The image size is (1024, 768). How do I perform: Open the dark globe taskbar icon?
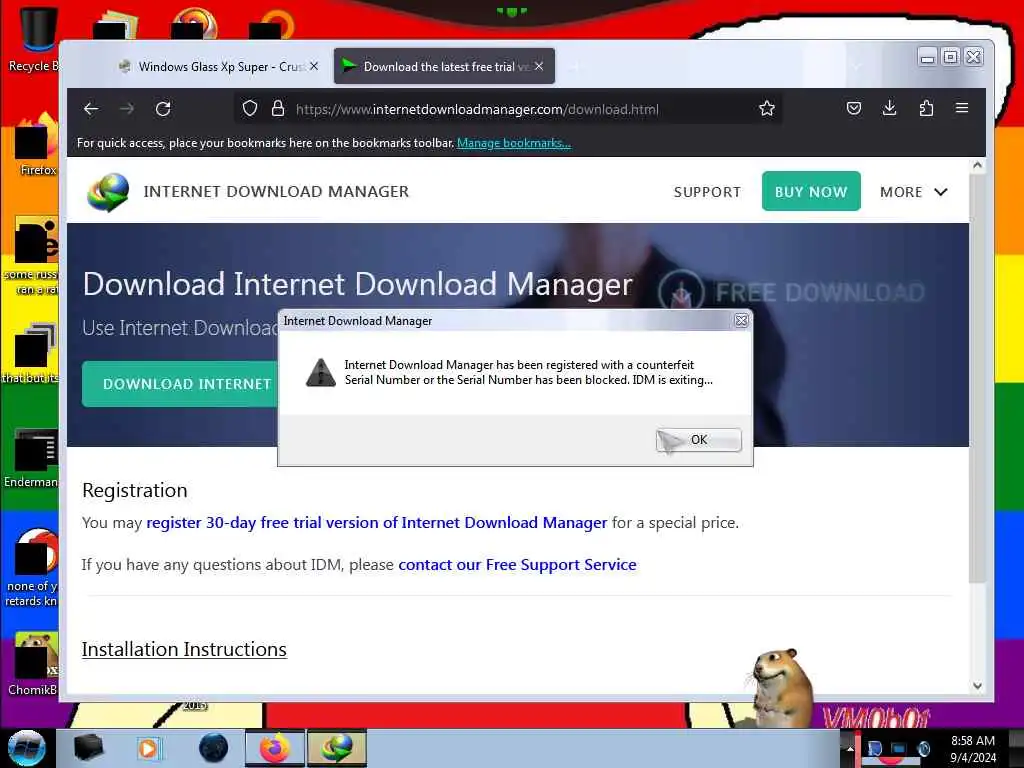(x=214, y=748)
